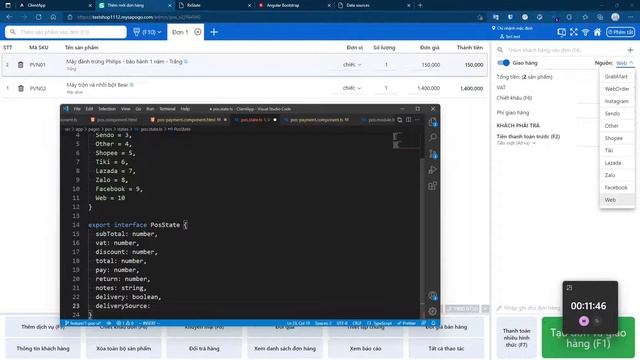640x360 pixels.
Task: Open VS Code File menu
Action: point(77,109)
